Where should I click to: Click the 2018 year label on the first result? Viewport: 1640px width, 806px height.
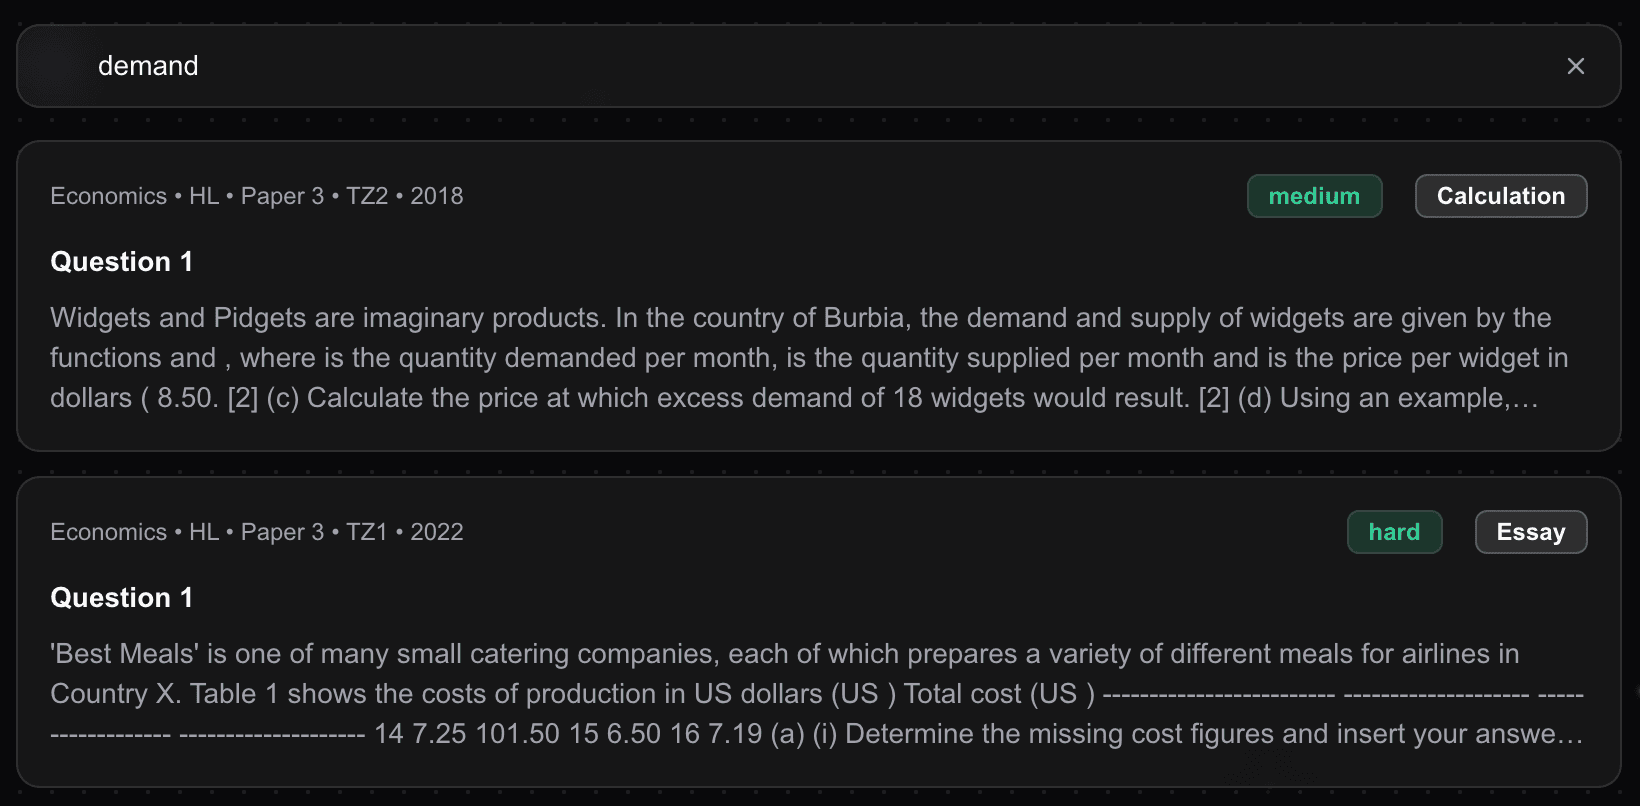coord(438,195)
